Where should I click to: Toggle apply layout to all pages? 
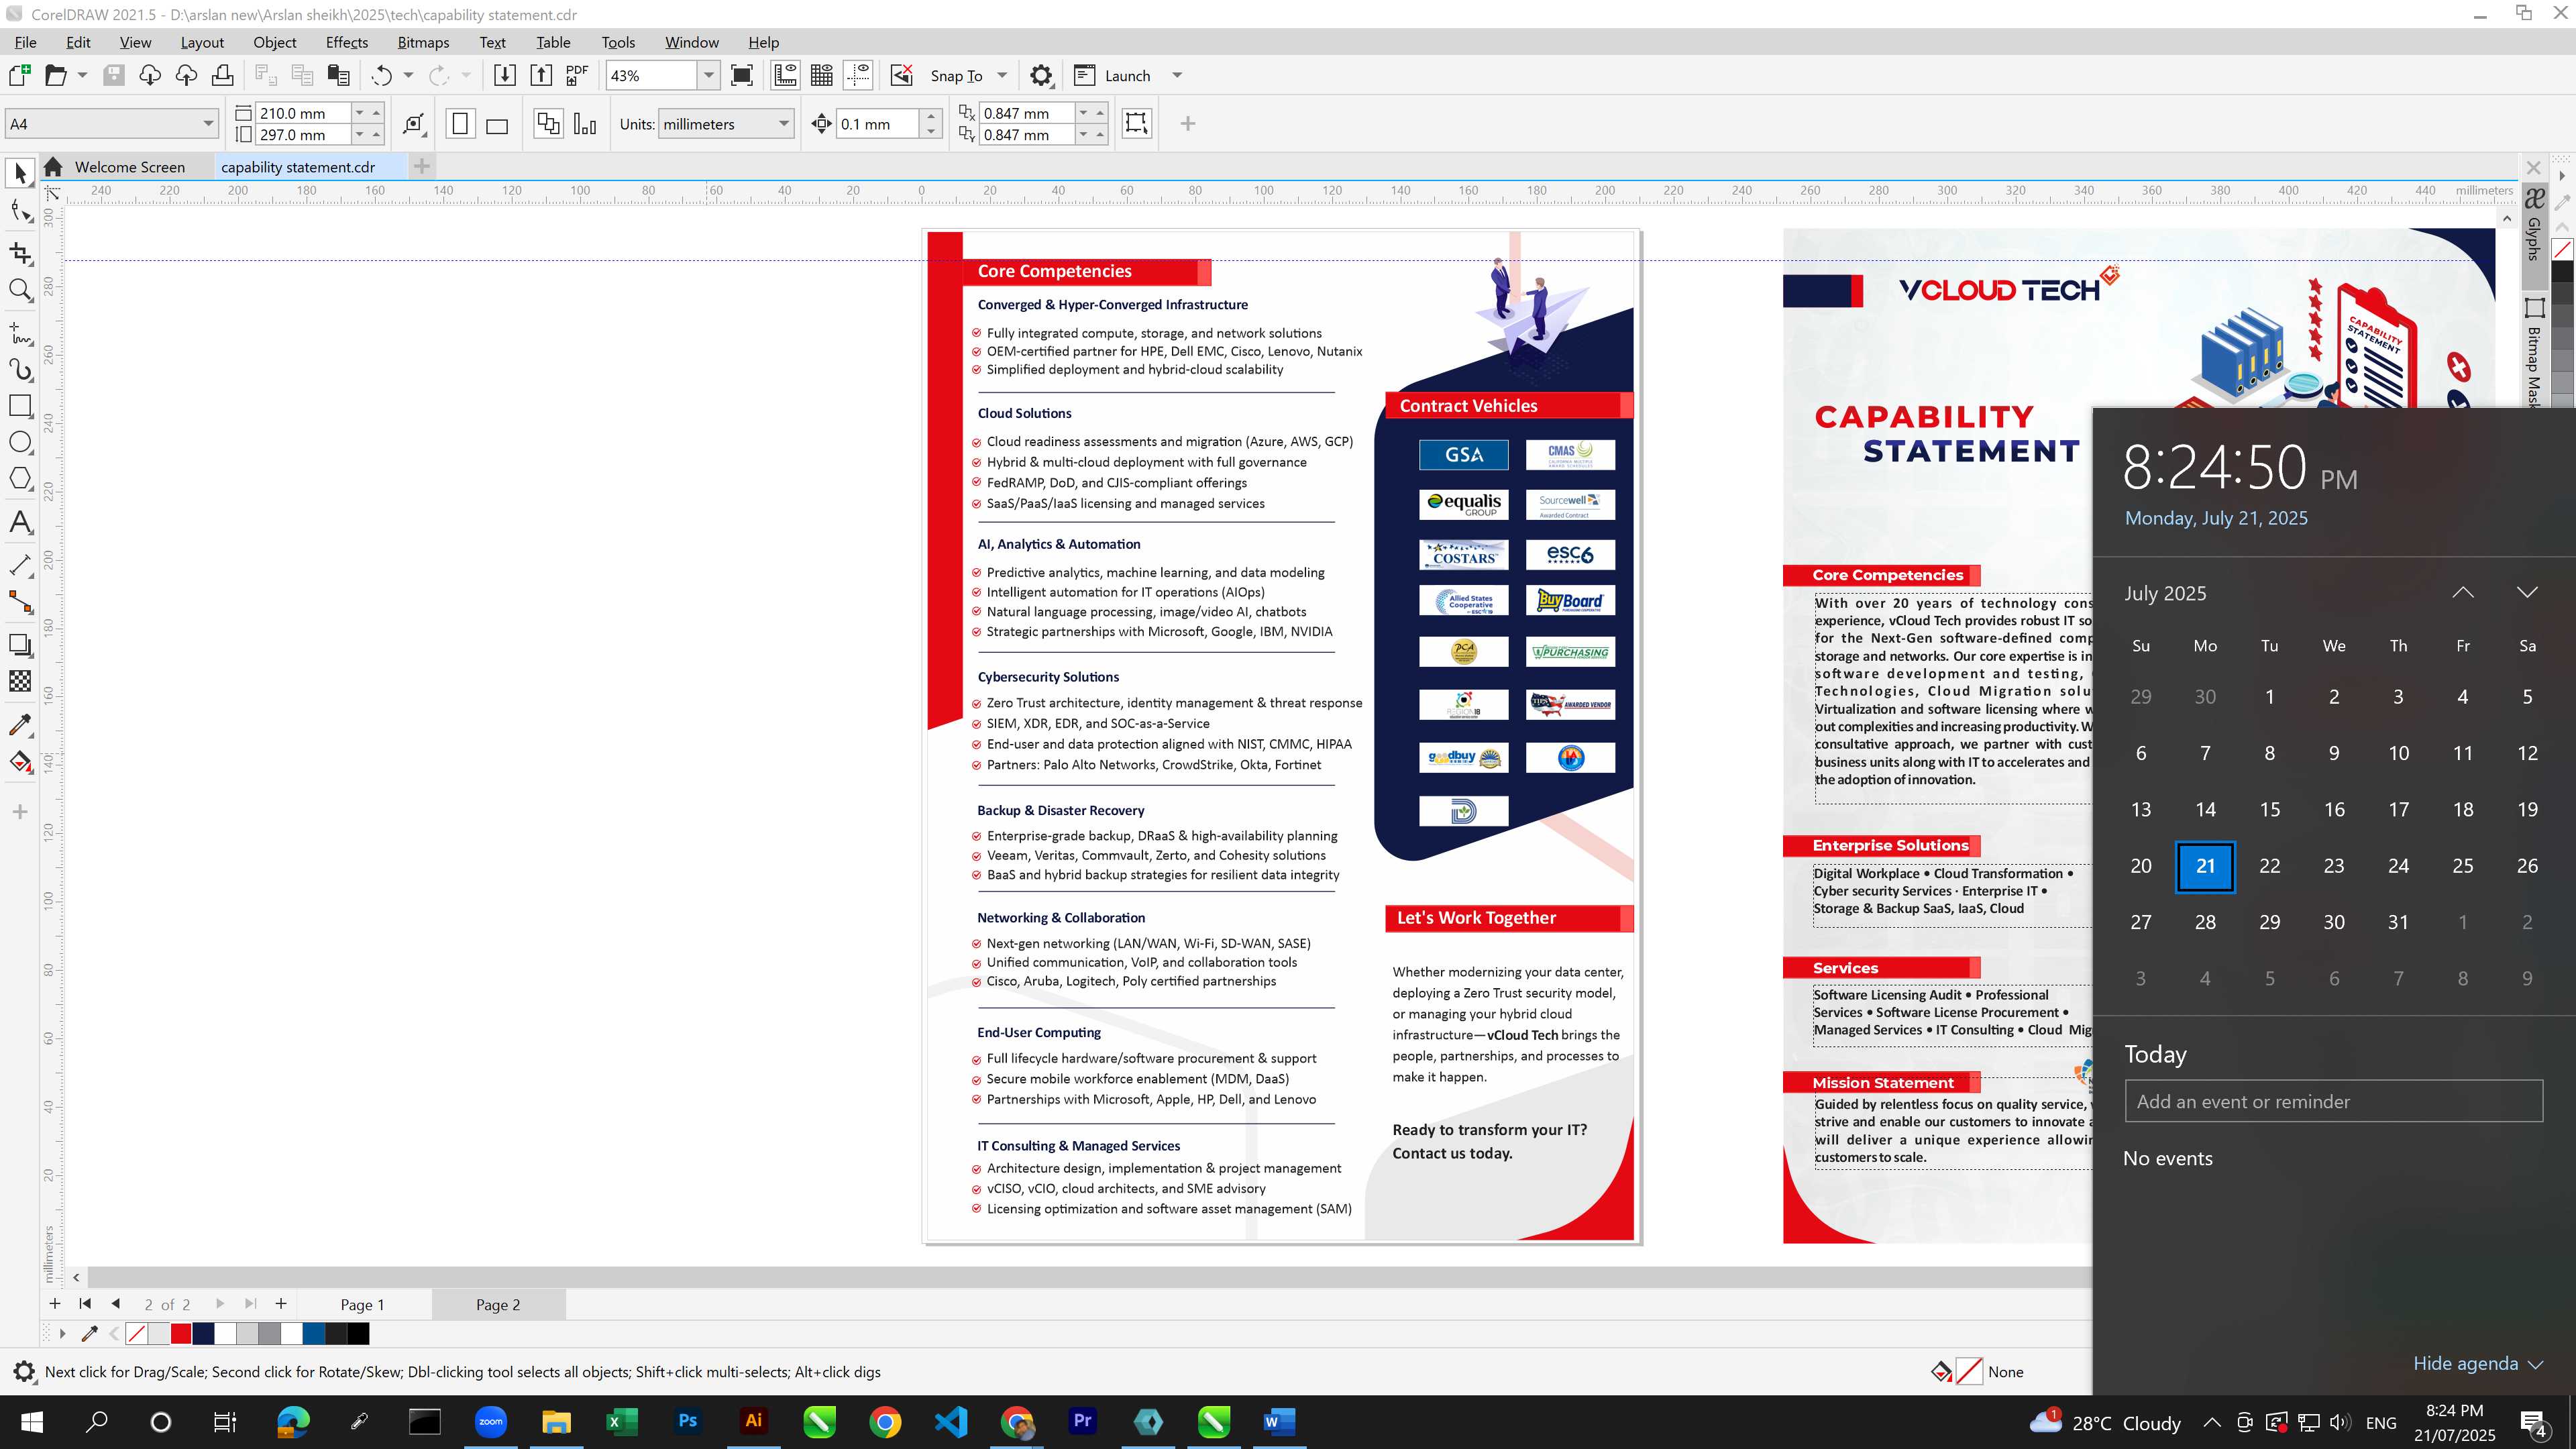point(548,124)
